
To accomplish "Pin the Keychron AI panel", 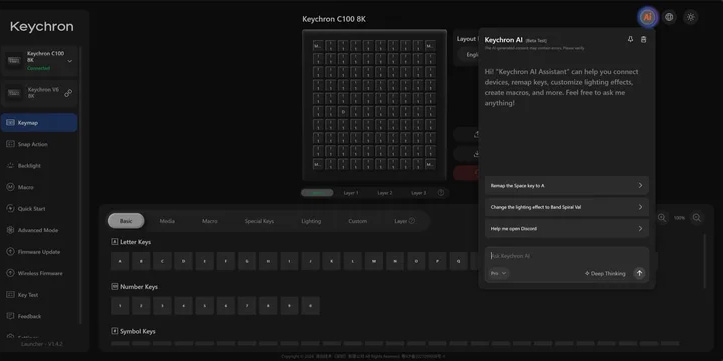I will click(630, 40).
